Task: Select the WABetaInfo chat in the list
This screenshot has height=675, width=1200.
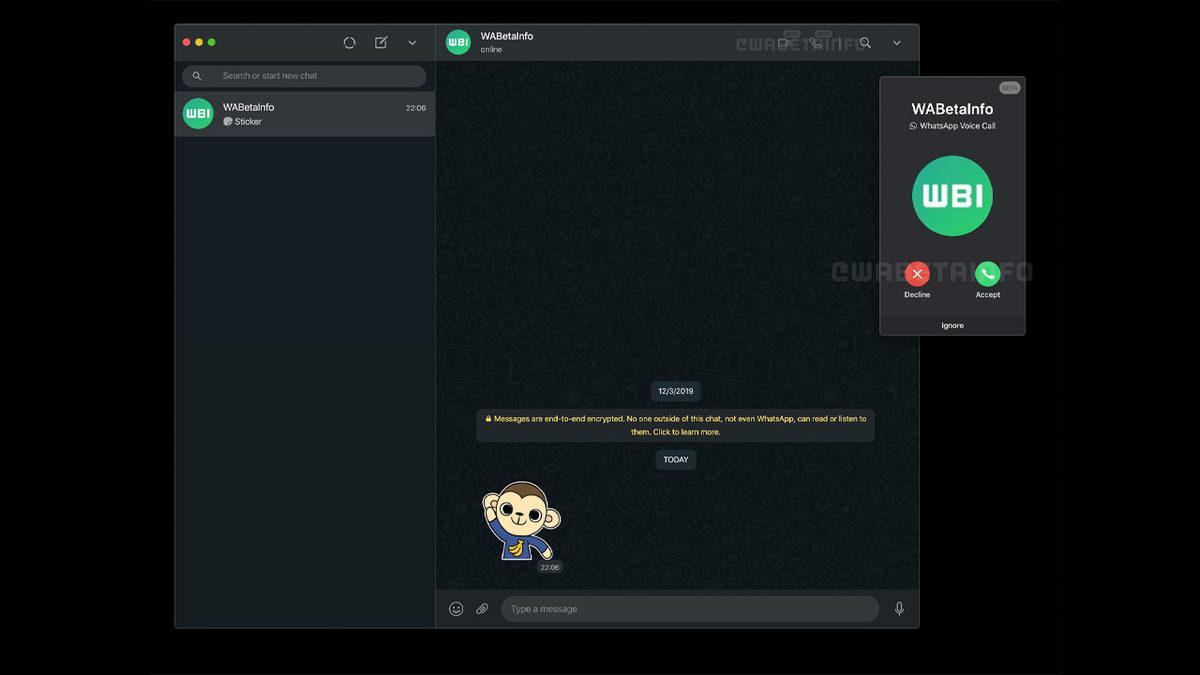Action: 304,113
